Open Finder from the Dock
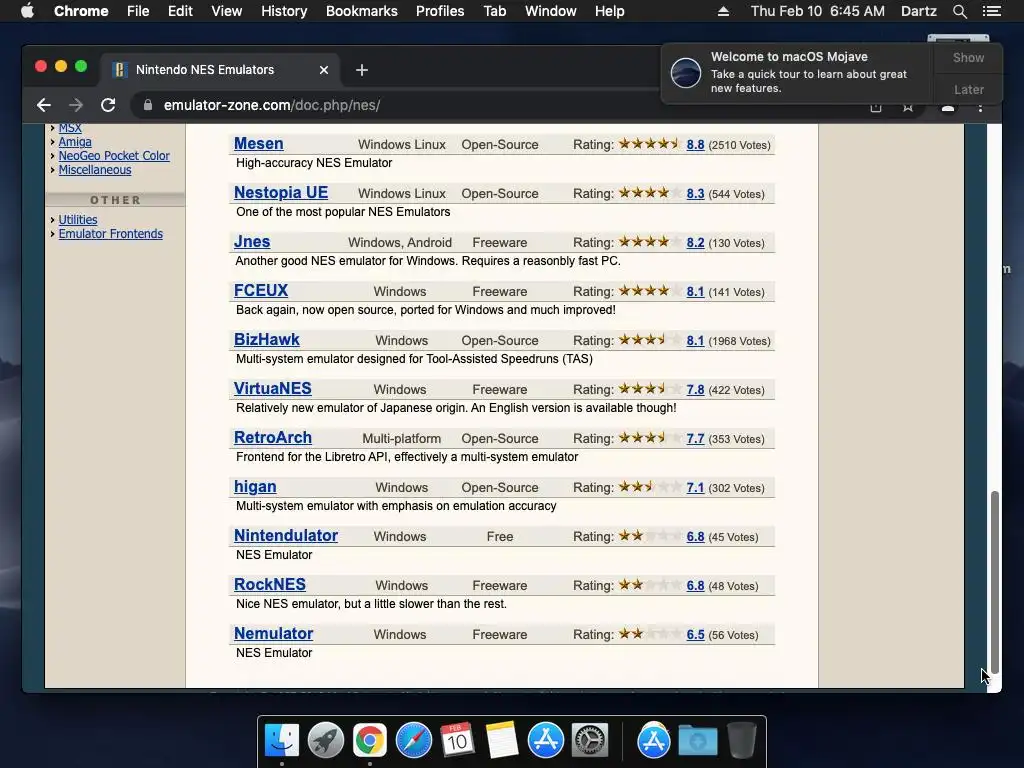 point(282,741)
